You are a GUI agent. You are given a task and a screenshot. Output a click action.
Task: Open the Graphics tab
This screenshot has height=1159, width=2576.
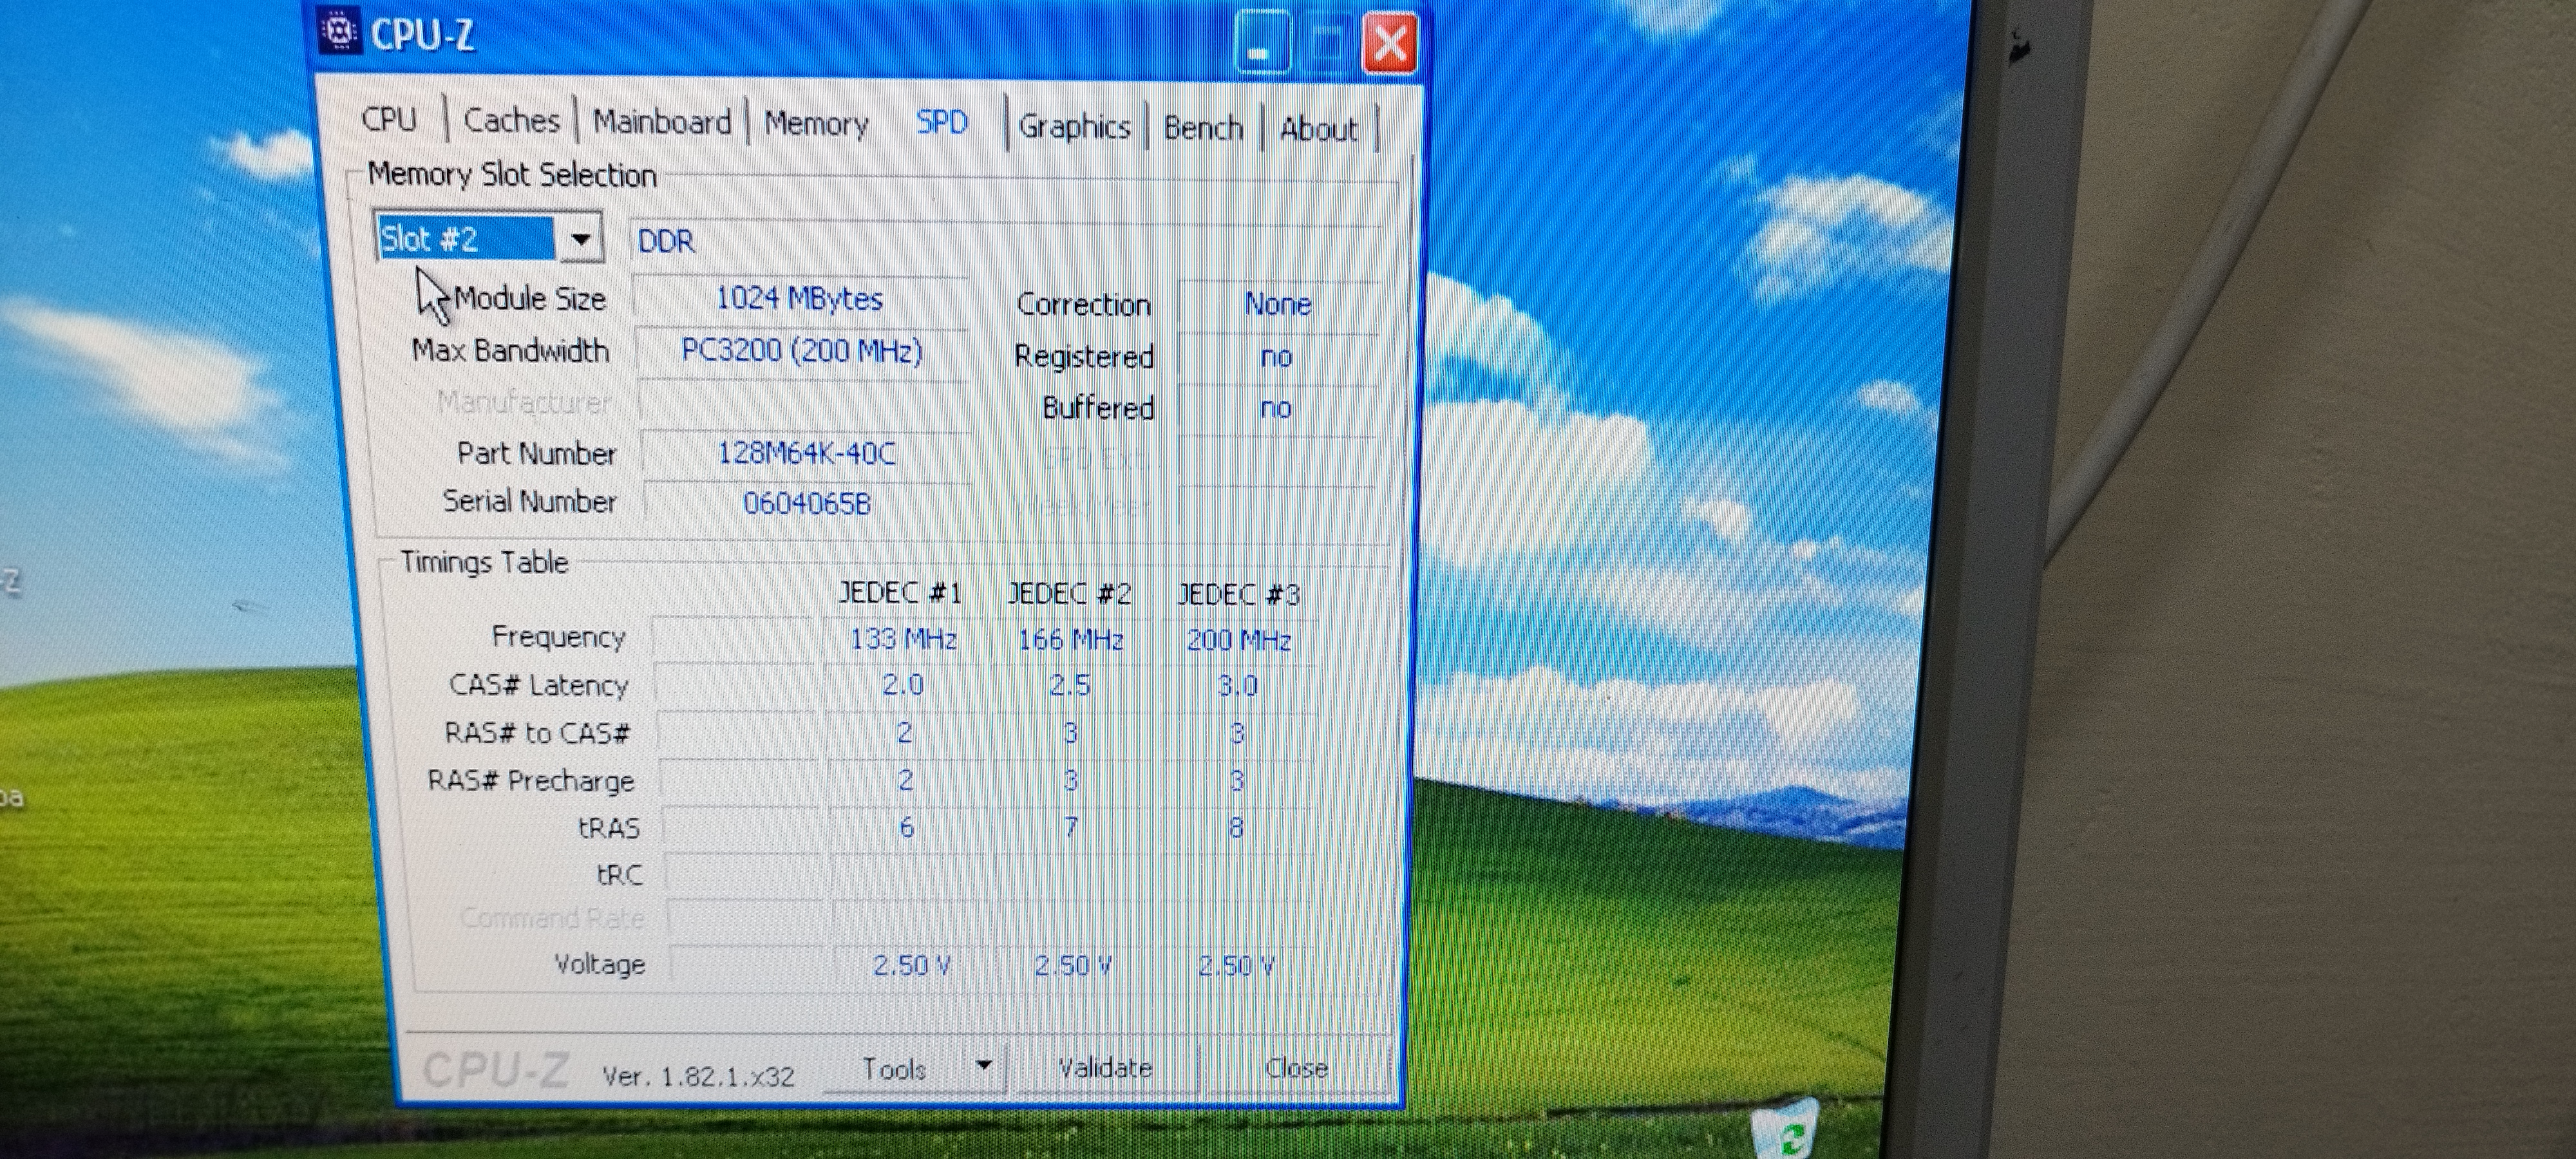(x=1074, y=127)
